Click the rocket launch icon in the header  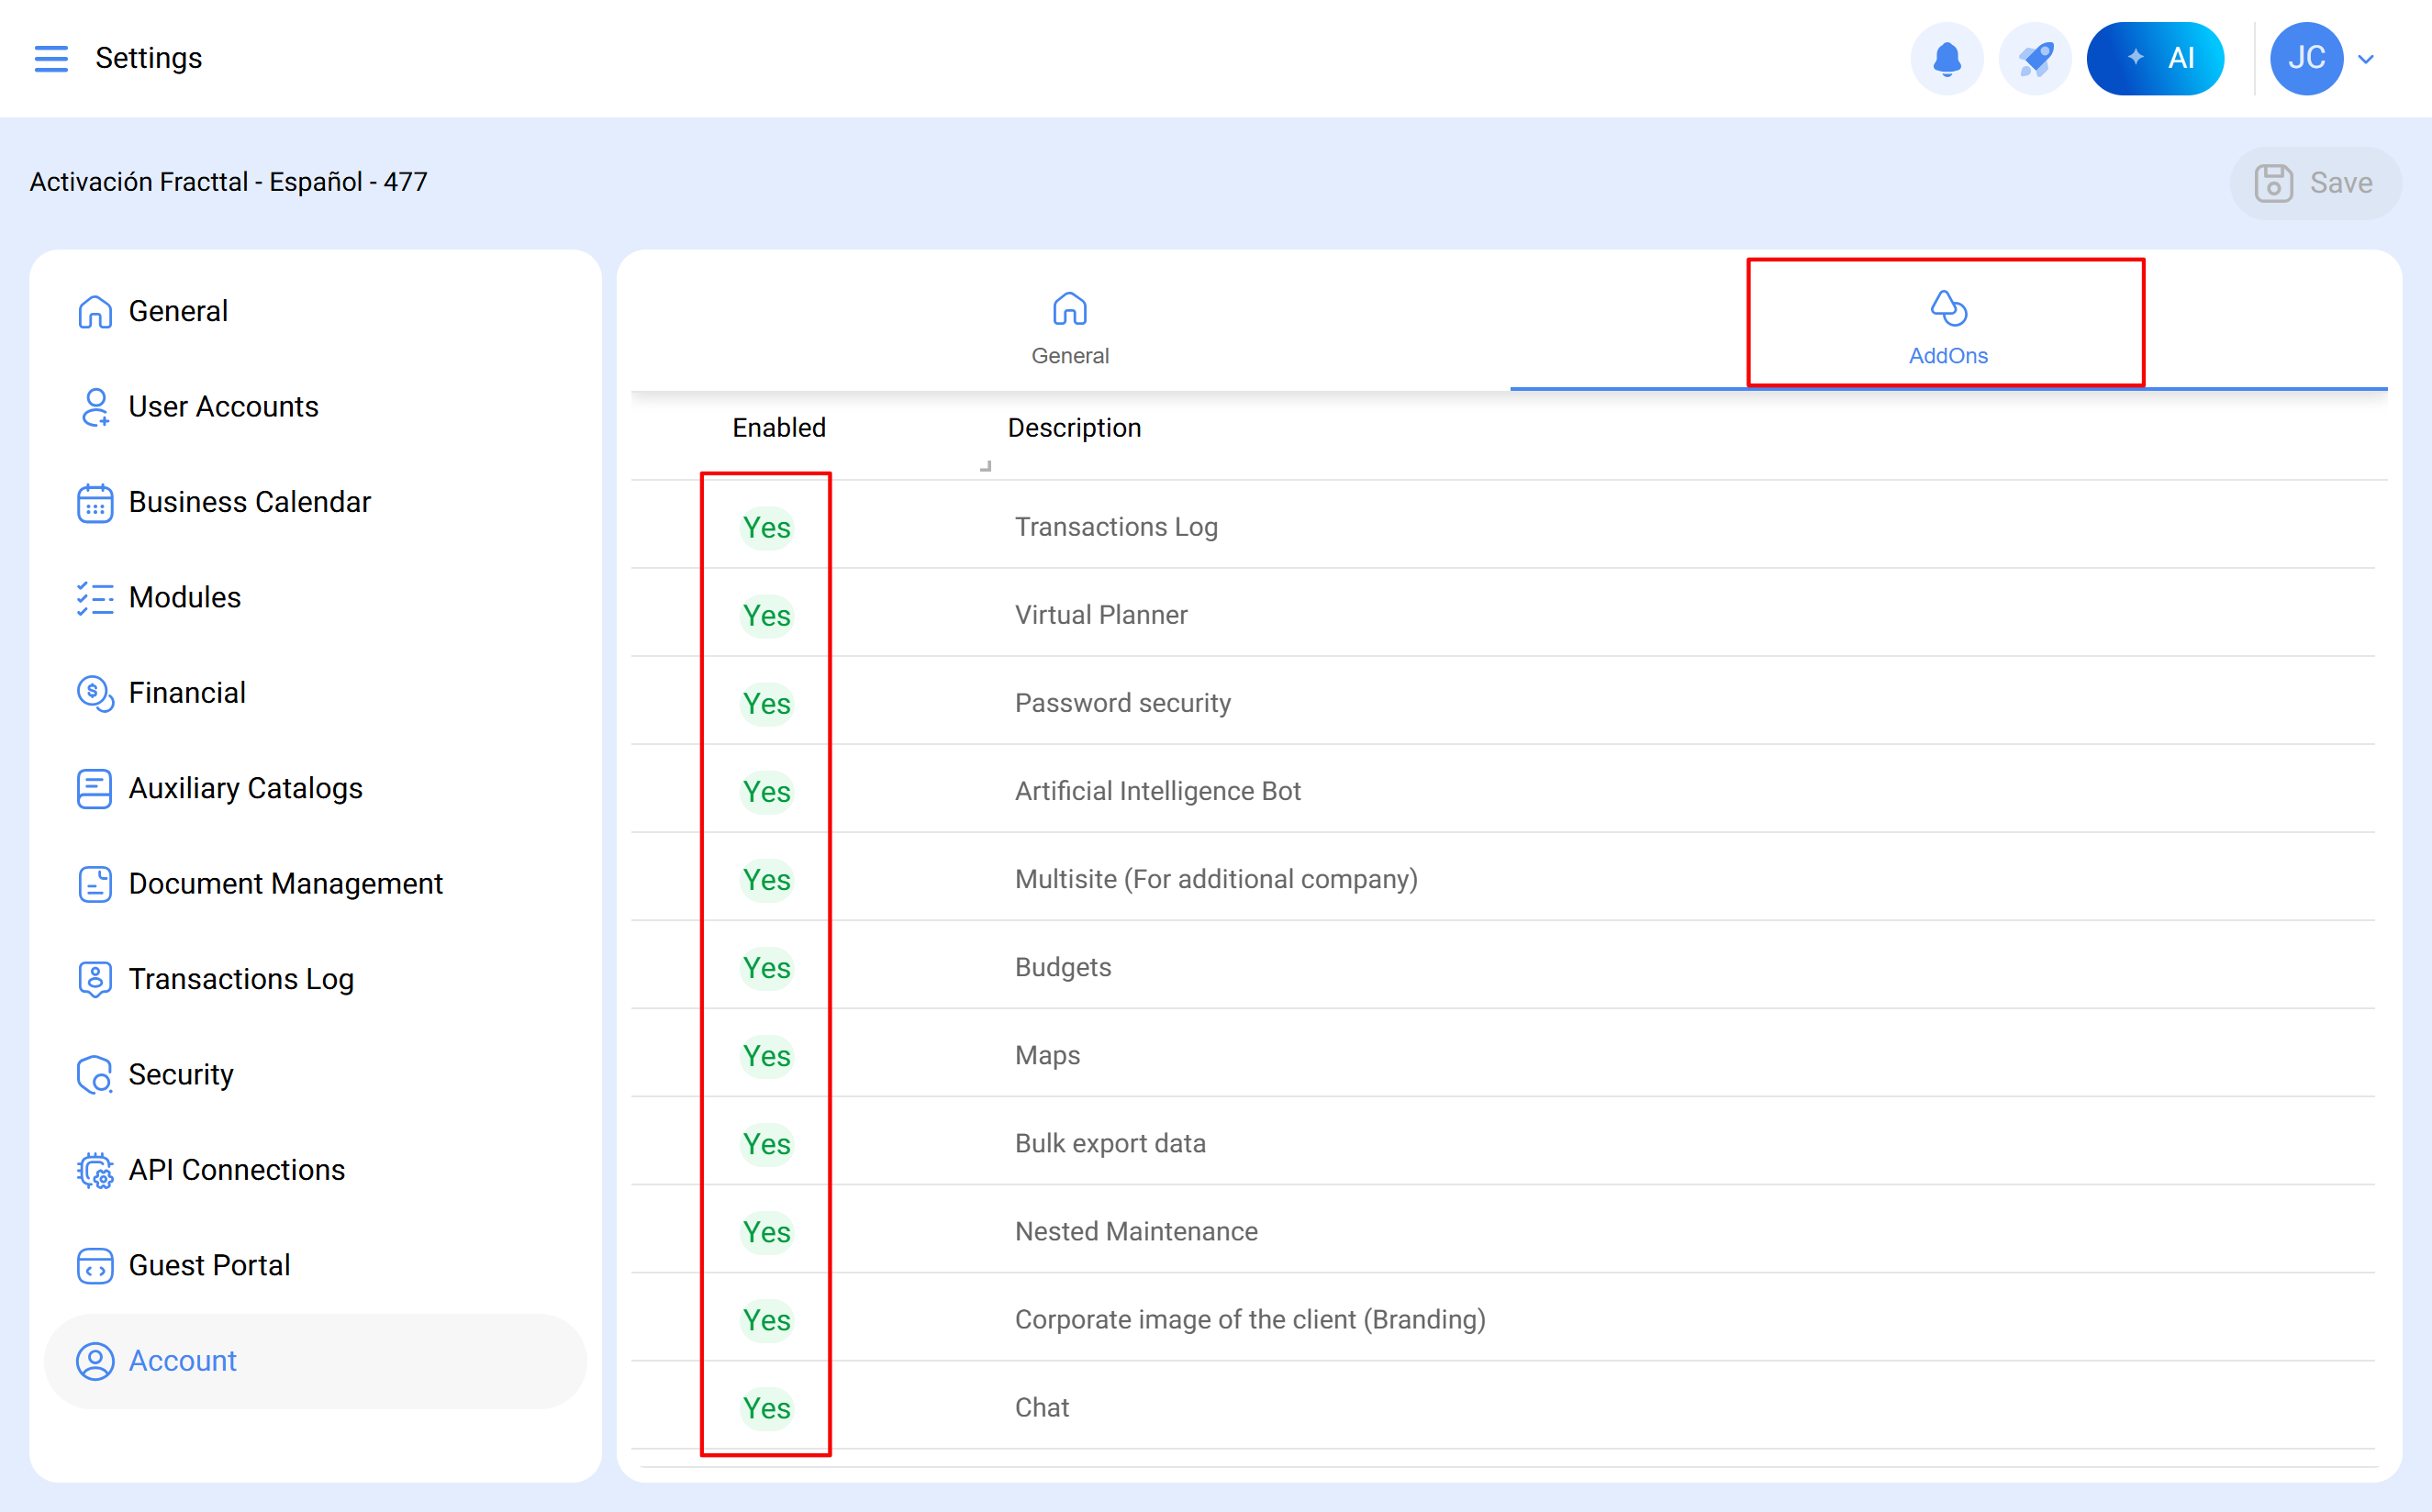(x=2034, y=58)
